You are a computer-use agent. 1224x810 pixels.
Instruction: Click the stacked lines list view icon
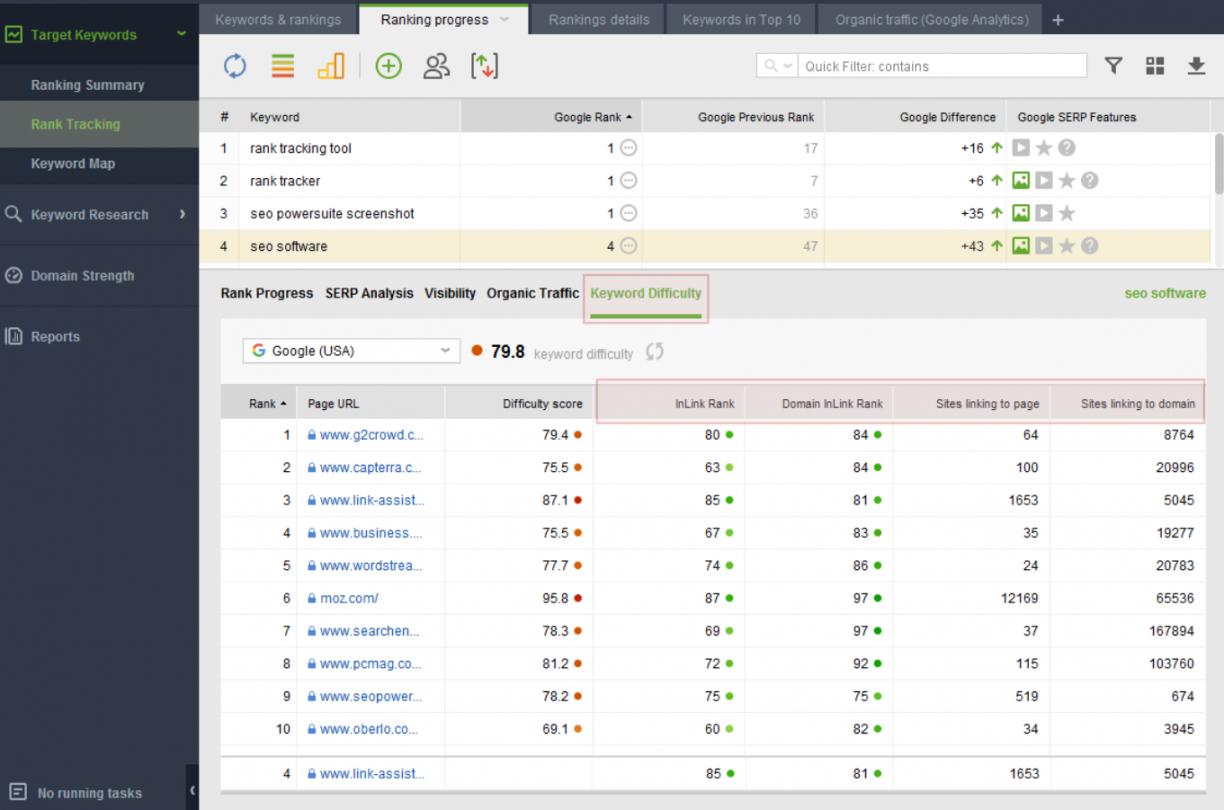click(x=283, y=66)
